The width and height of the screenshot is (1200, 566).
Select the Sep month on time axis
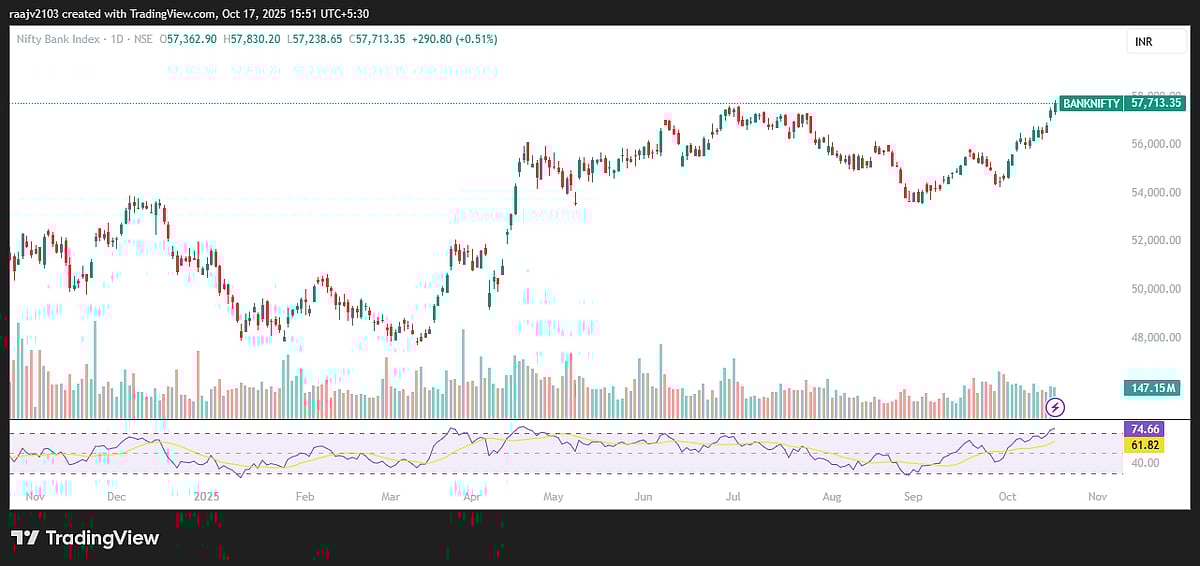[912, 496]
